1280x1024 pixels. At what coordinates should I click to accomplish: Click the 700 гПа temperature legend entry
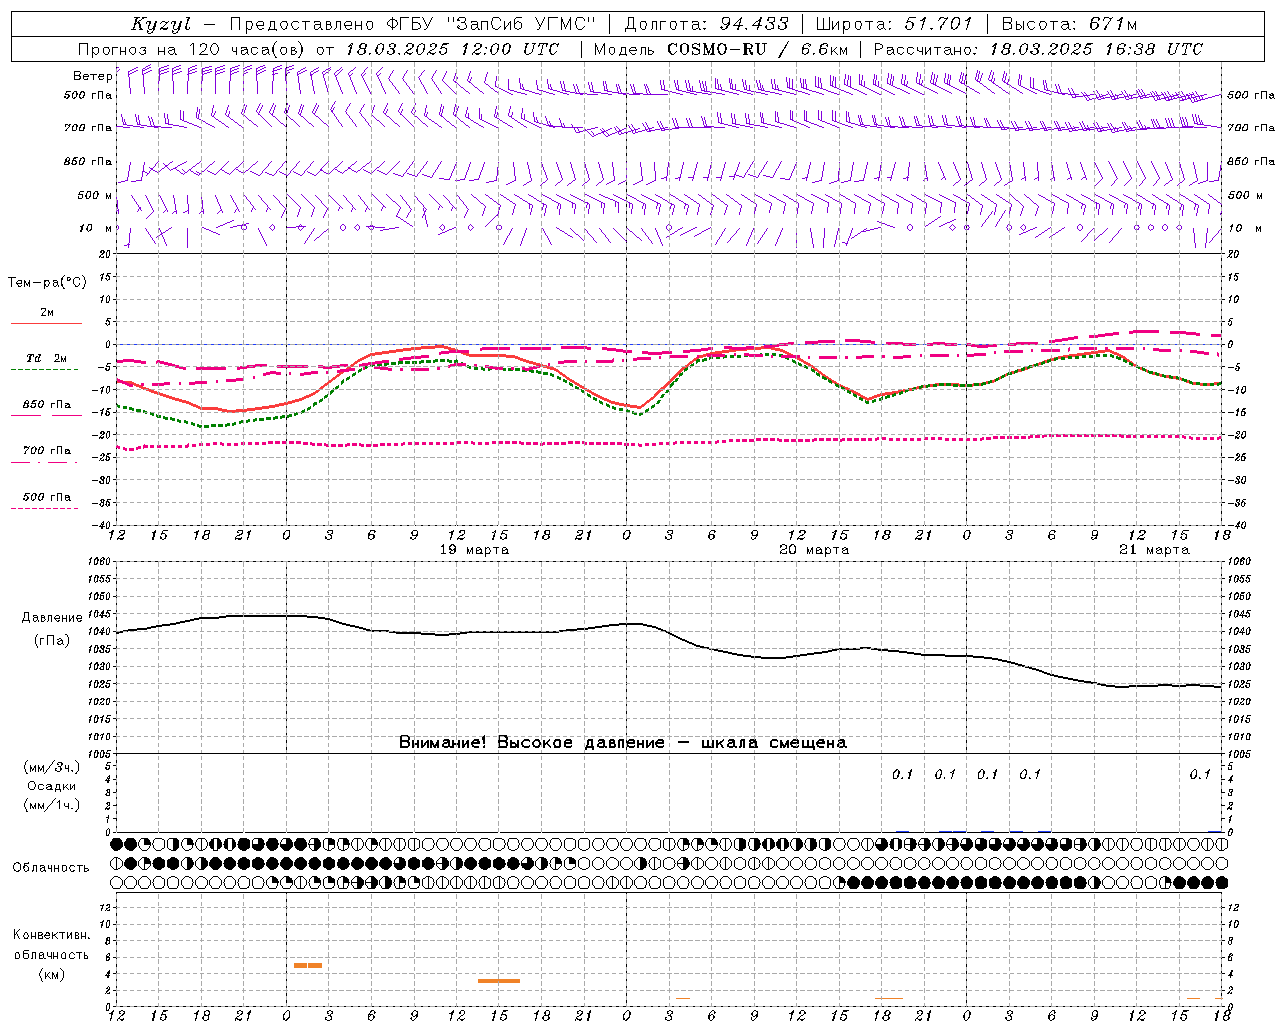[47, 451]
